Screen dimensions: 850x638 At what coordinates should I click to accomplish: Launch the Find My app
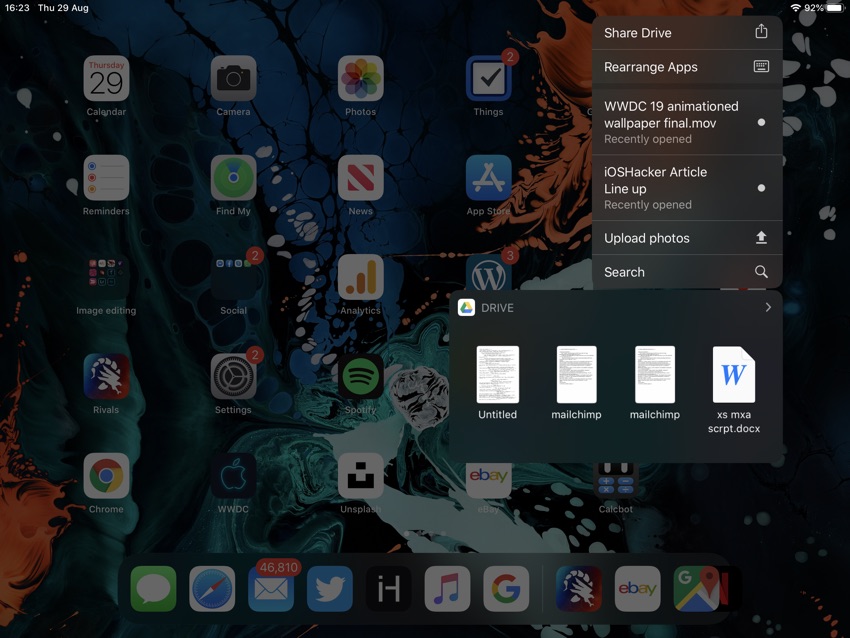[233, 178]
